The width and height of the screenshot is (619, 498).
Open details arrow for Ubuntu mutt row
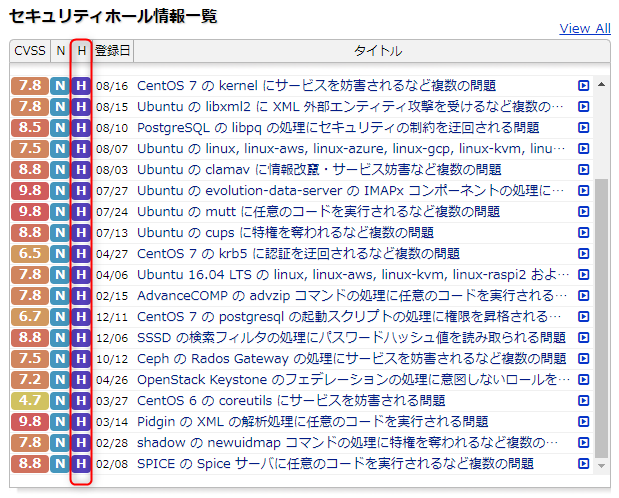[x=583, y=212]
